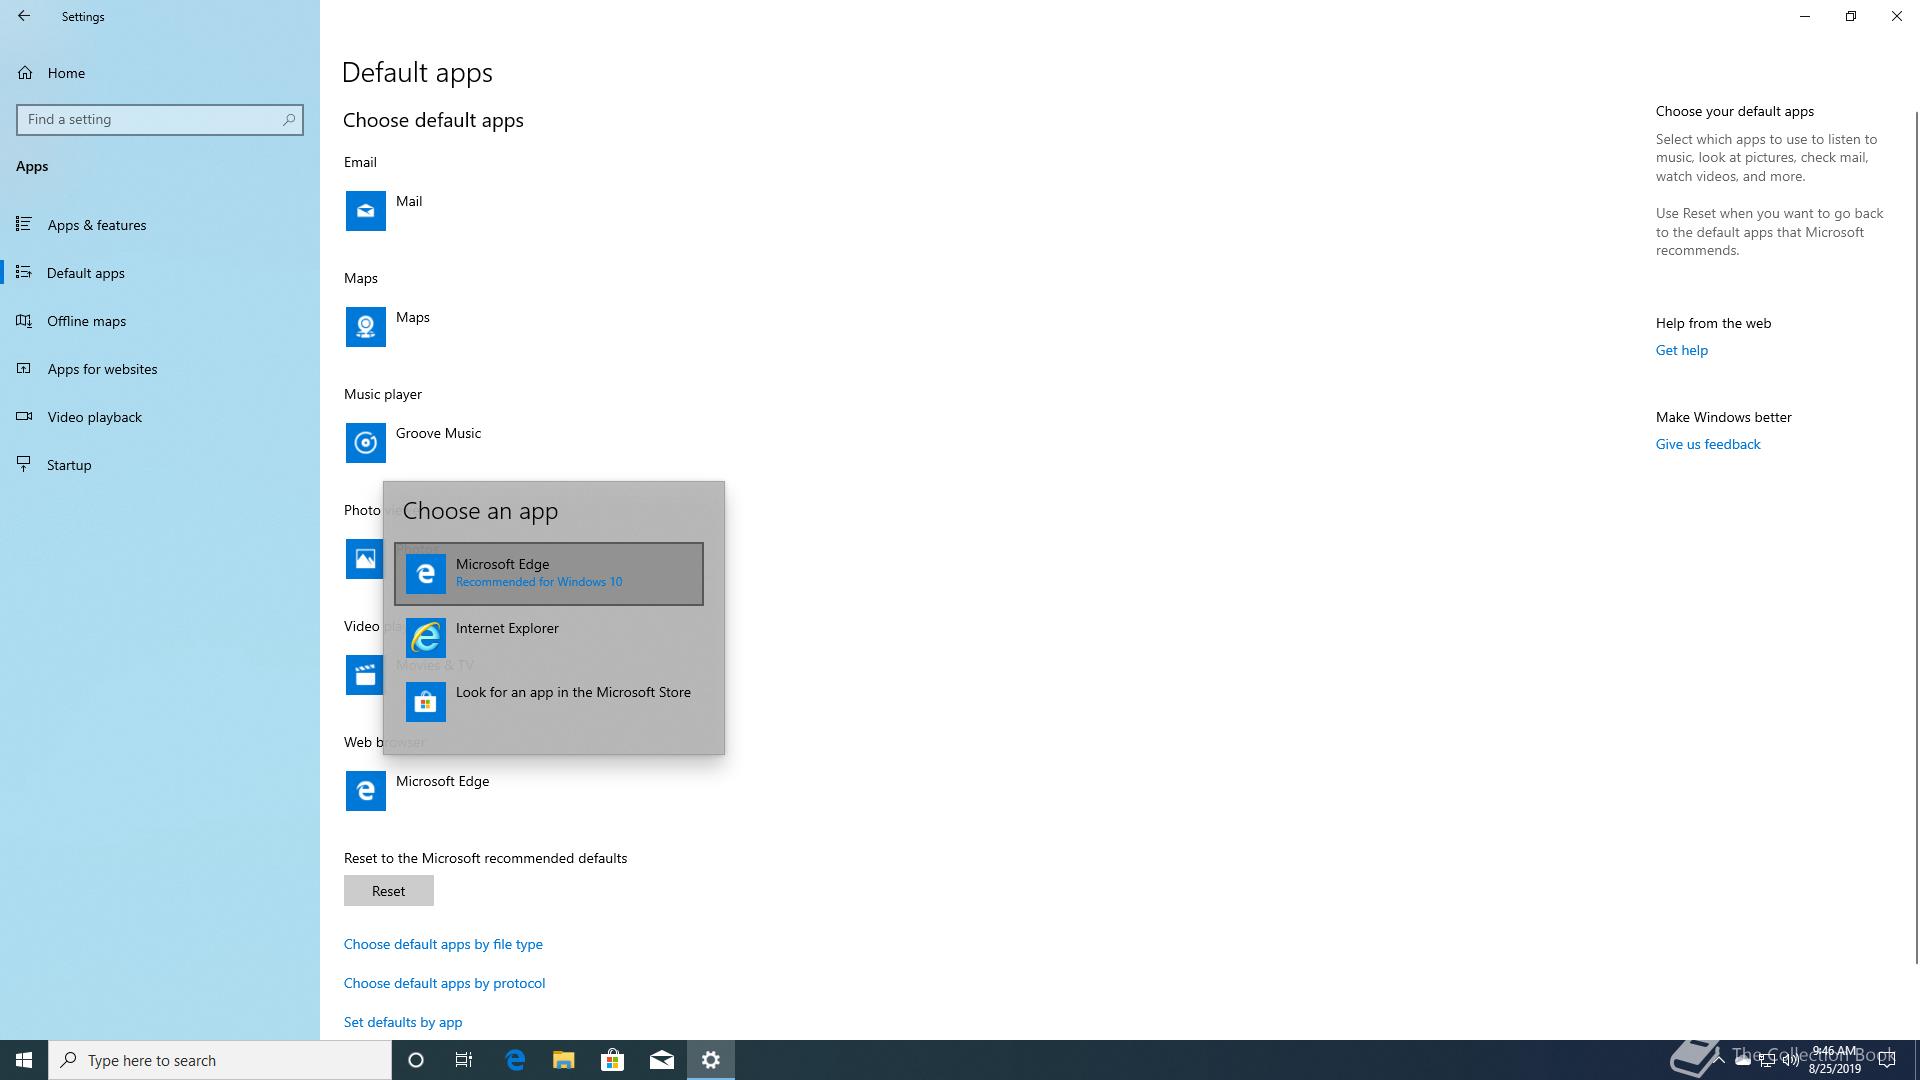Image resolution: width=1920 pixels, height=1080 pixels.
Task: Select Default apps in sidebar
Action: (160, 273)
